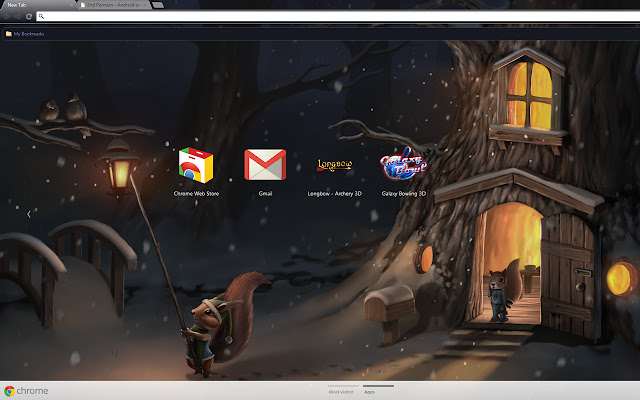Go to the previous apps page using the left chevron
Viewport: 640px width, 400px height.
pyautogui.click(x=29, y=214)
